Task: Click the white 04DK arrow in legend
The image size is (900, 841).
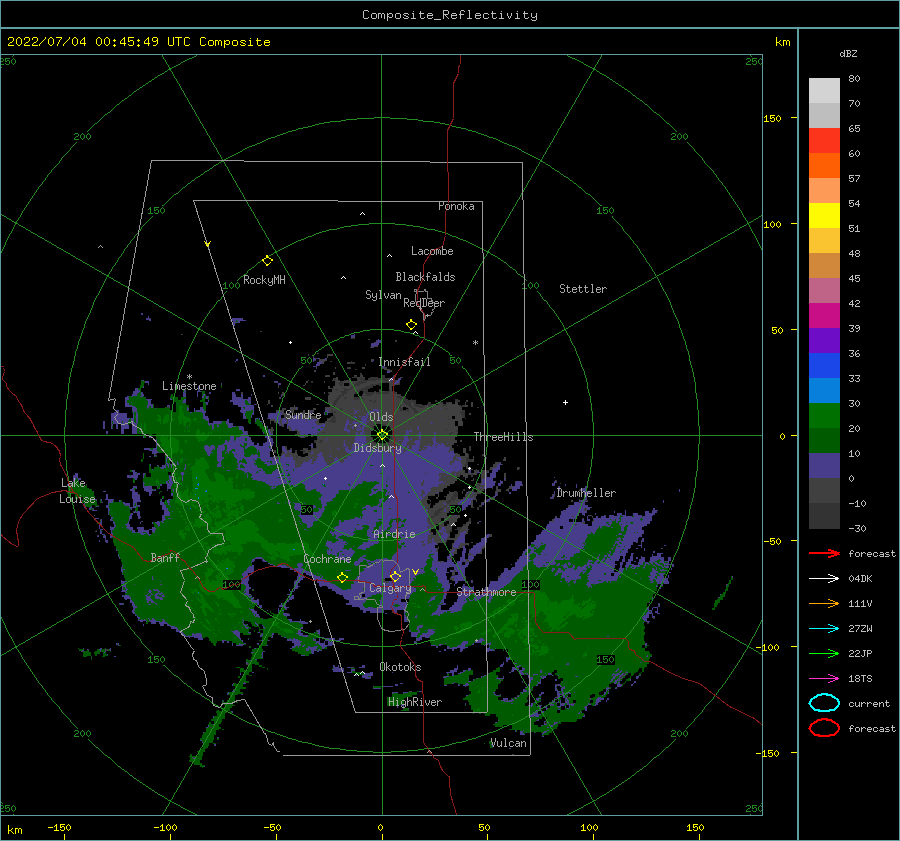Action: click(824, 579)
